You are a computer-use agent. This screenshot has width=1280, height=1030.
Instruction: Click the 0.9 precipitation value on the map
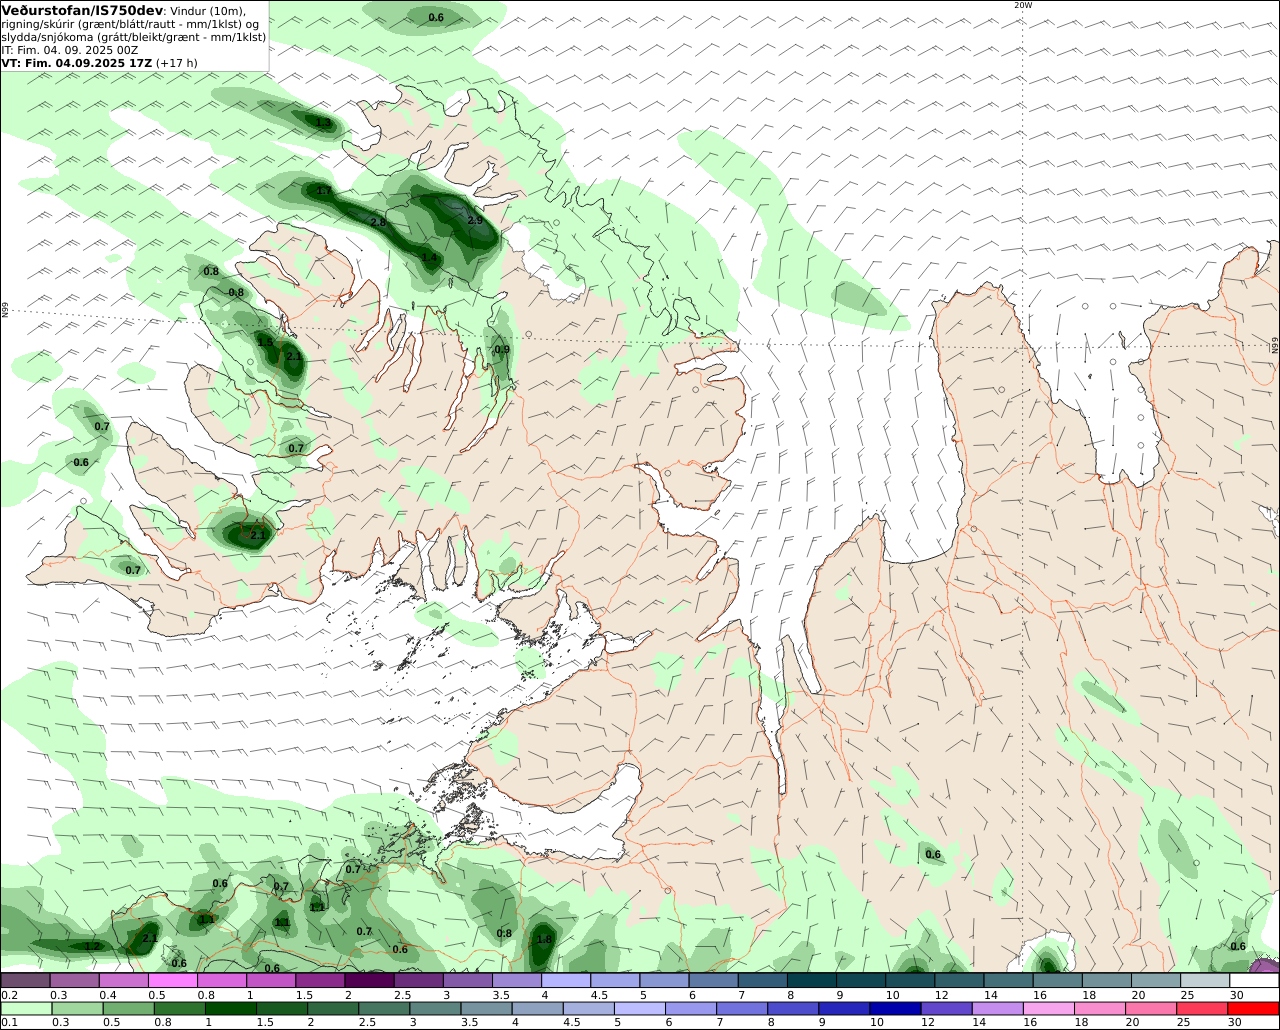502,350
